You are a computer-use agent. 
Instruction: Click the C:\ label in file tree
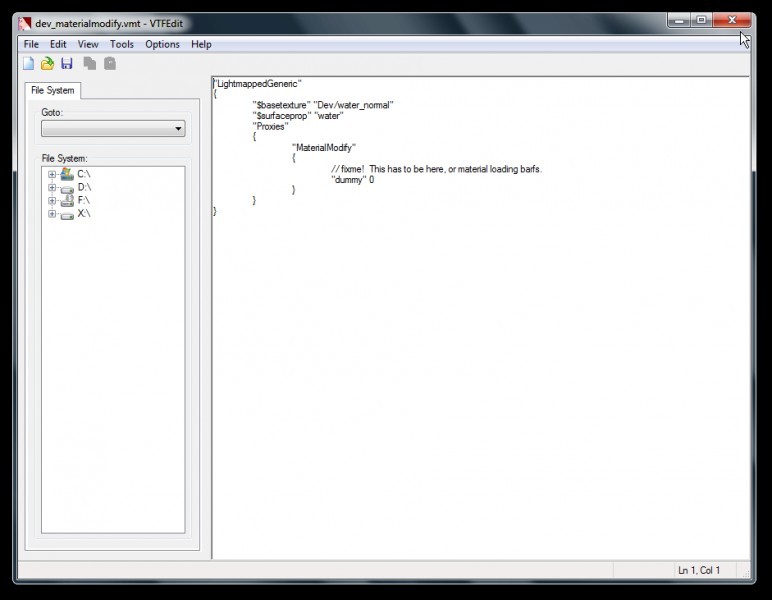tap(84, 174)
